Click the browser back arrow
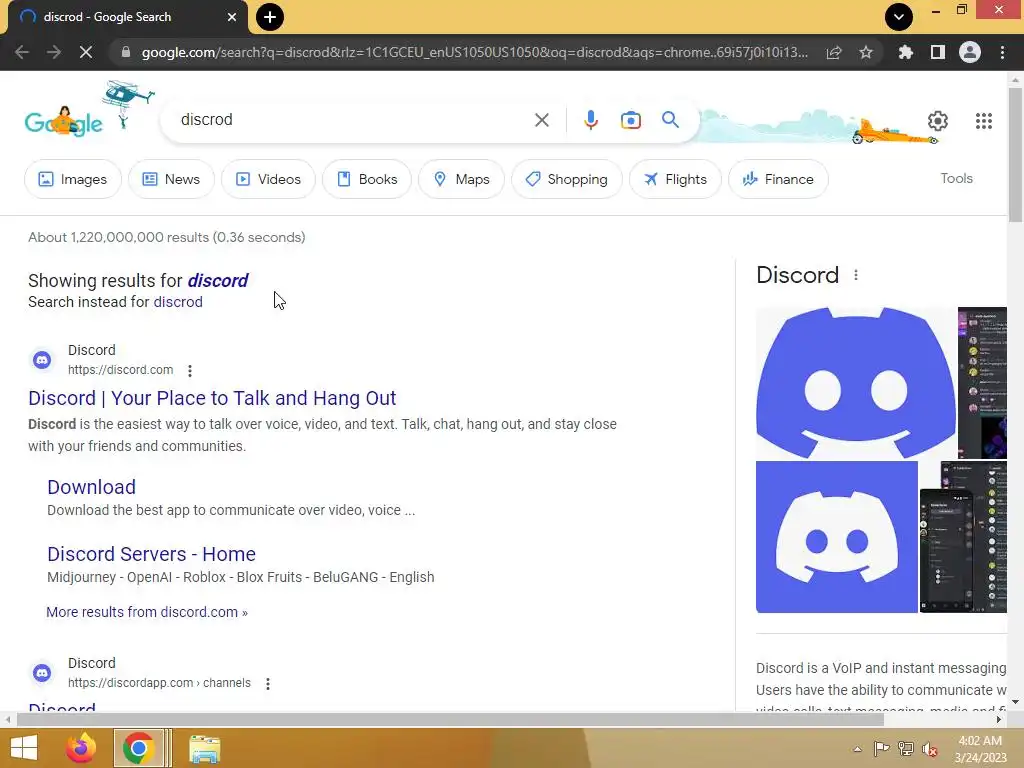1024x768 pixels. pyautogui.click(x=22, y=52)
